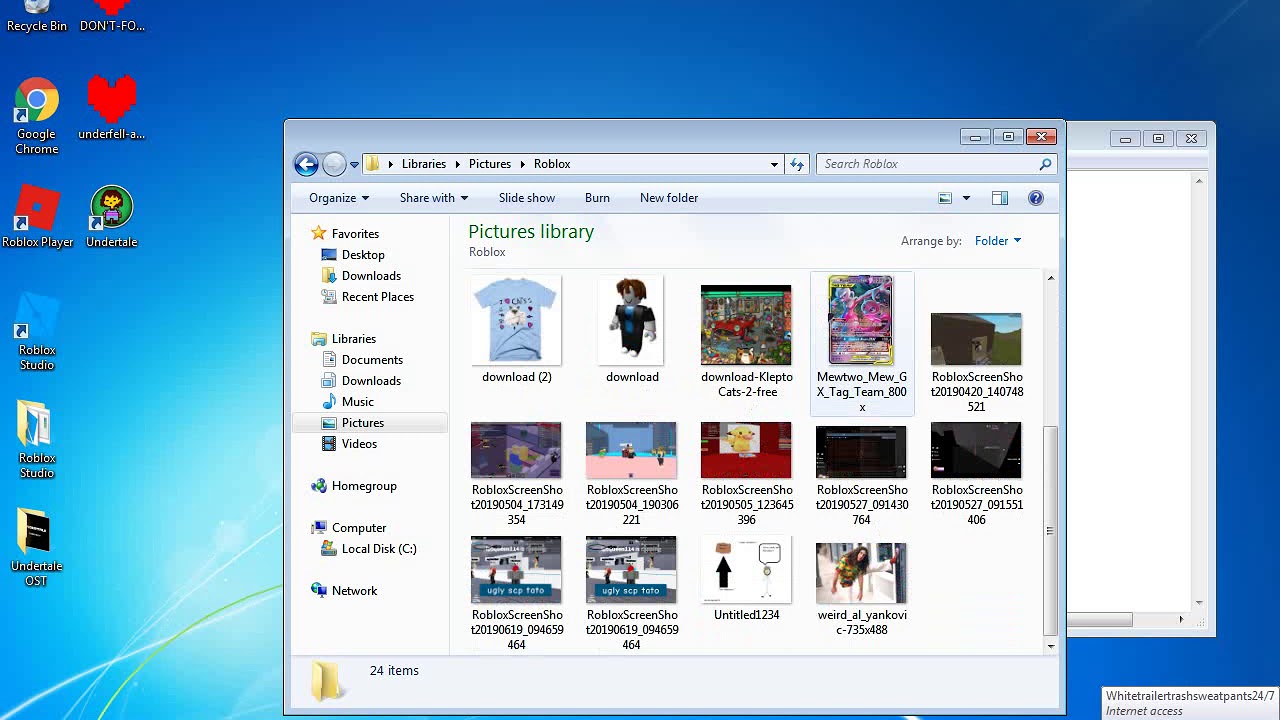Open the recent locations dropdown arrow

pyautogui.click(x=354, y=165)
